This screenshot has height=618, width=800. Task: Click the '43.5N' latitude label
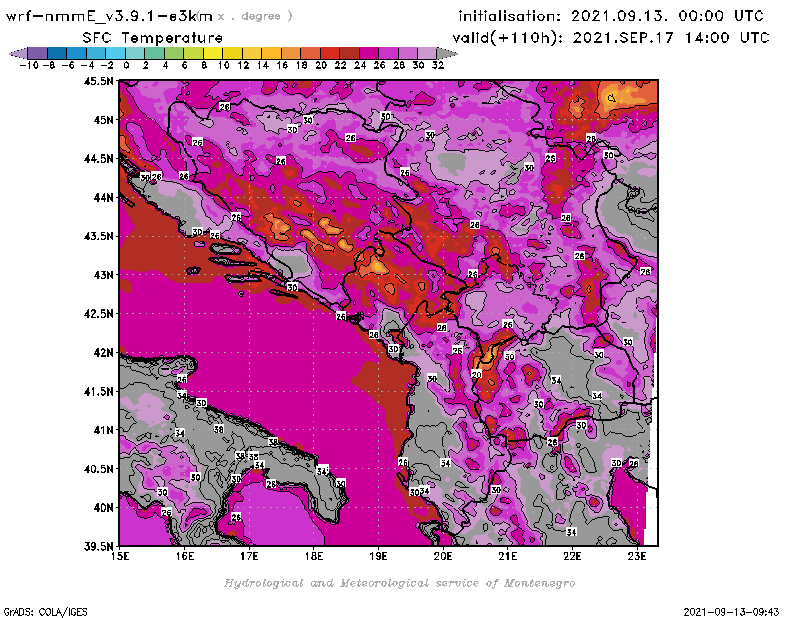[x=98, y=236]
